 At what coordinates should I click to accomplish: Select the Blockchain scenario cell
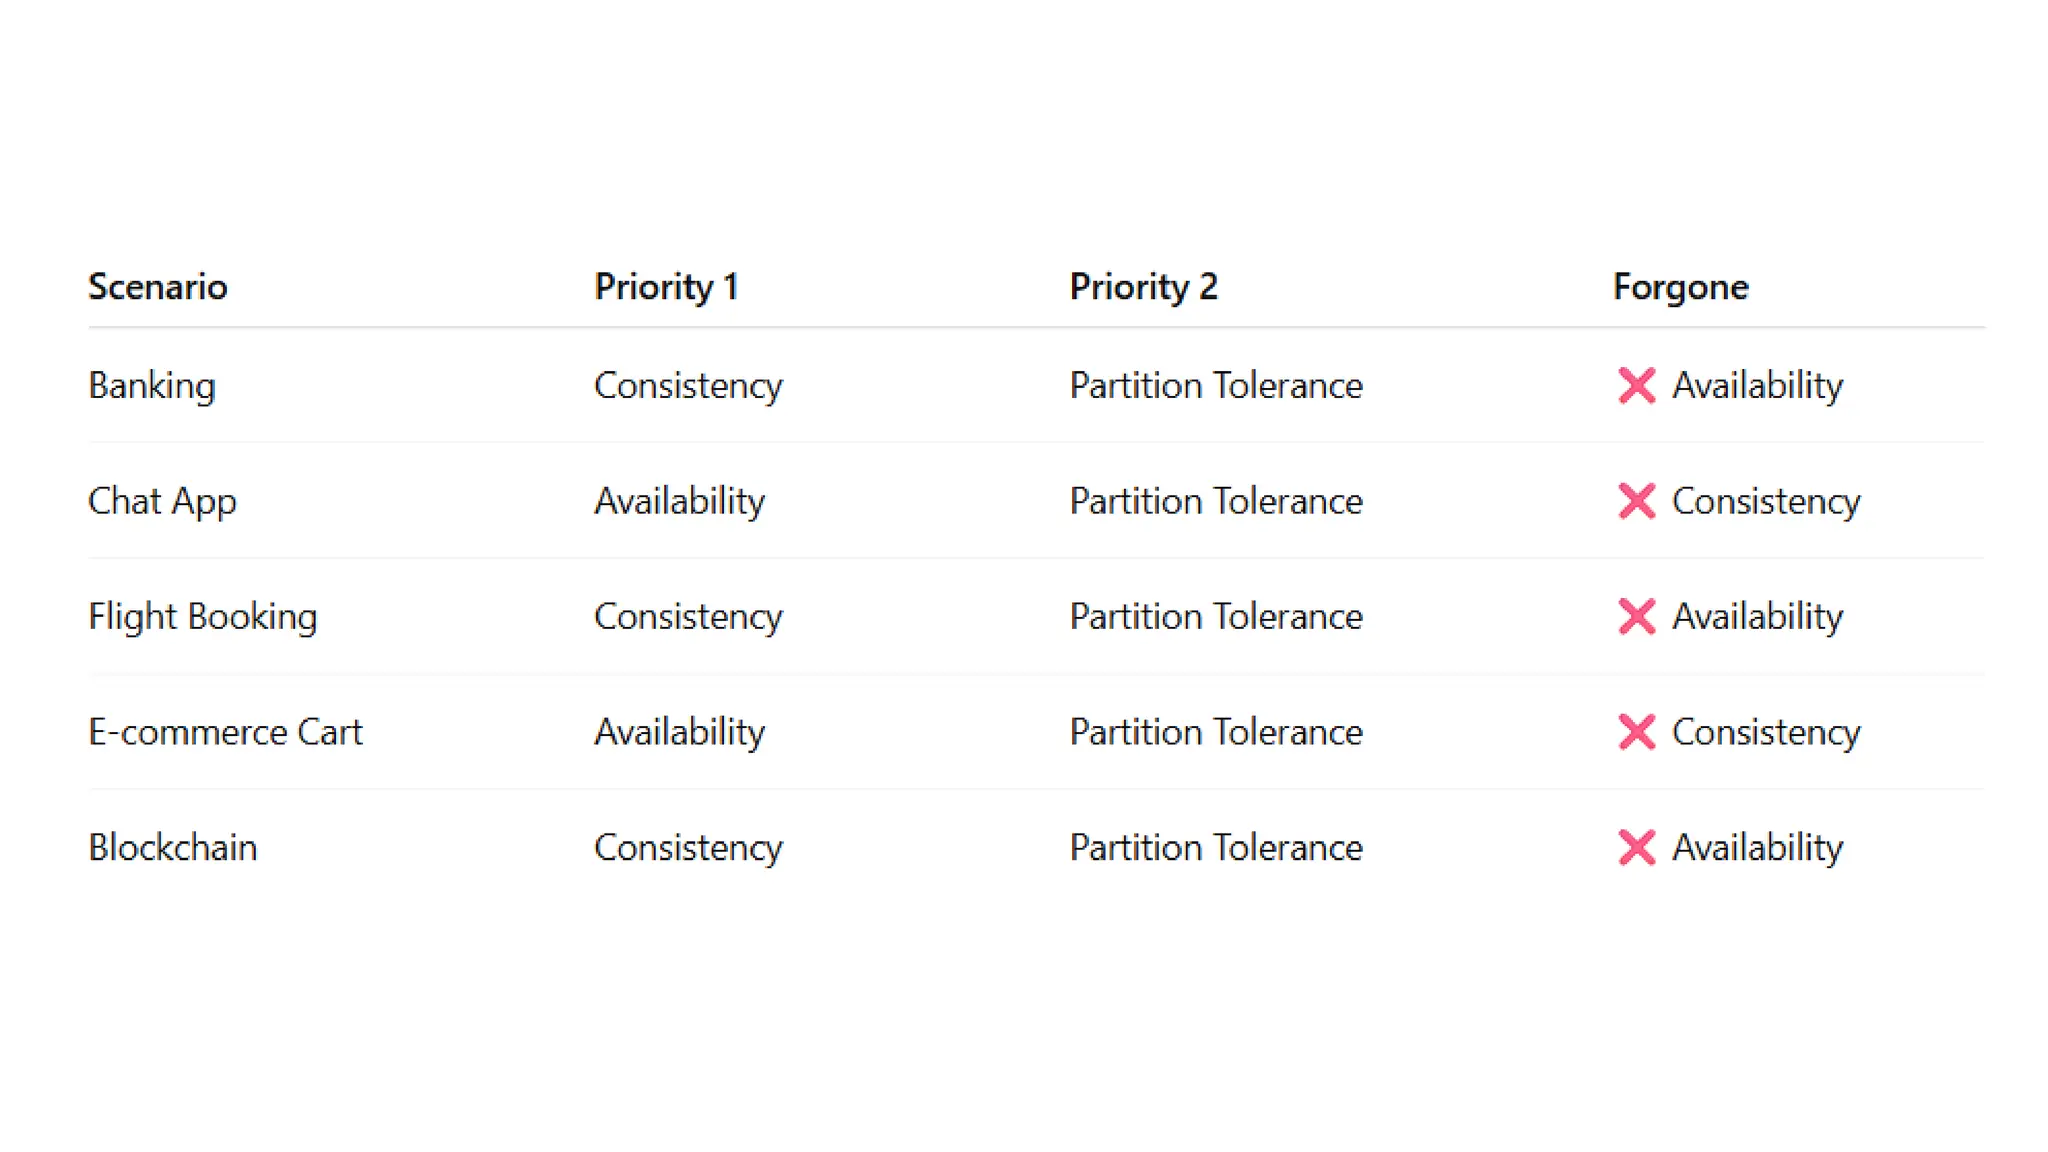(x=173, y=847)
